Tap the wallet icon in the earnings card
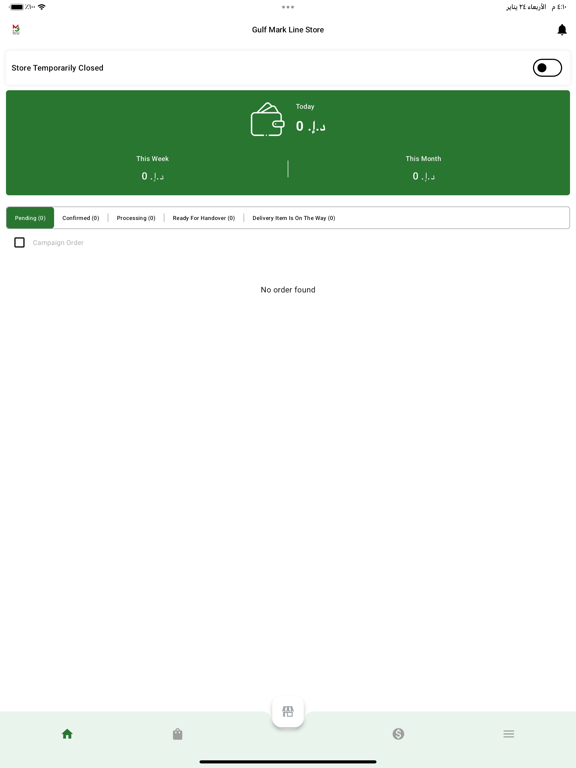This screenshot has width=576, height=768. click(267, 120)
